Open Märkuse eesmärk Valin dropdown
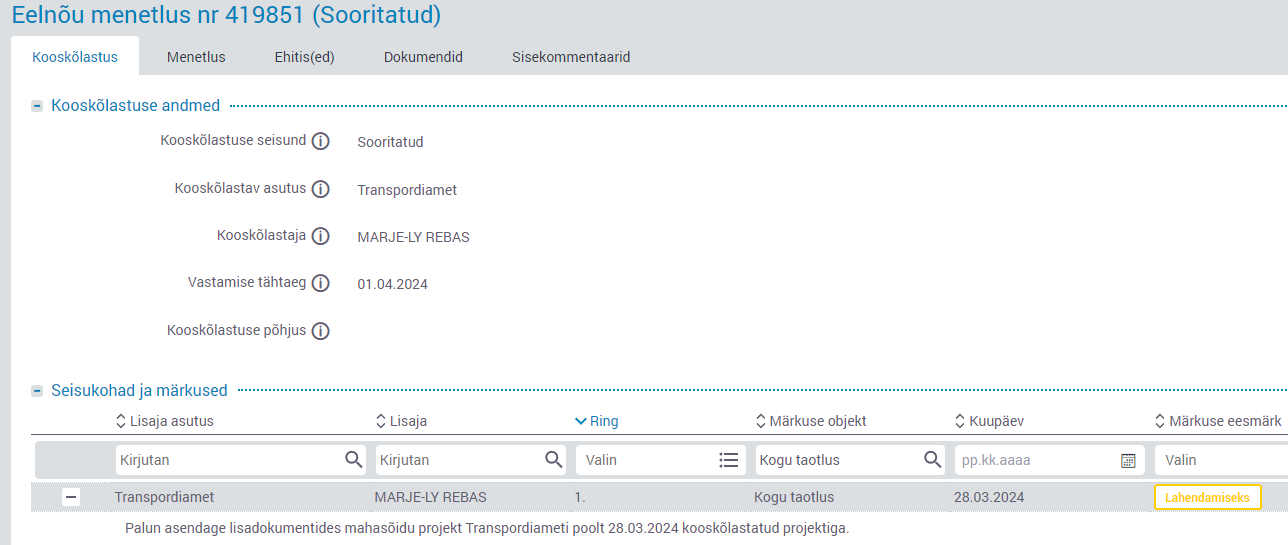Screen dimensions: 1288x545 click(1221, 460)
